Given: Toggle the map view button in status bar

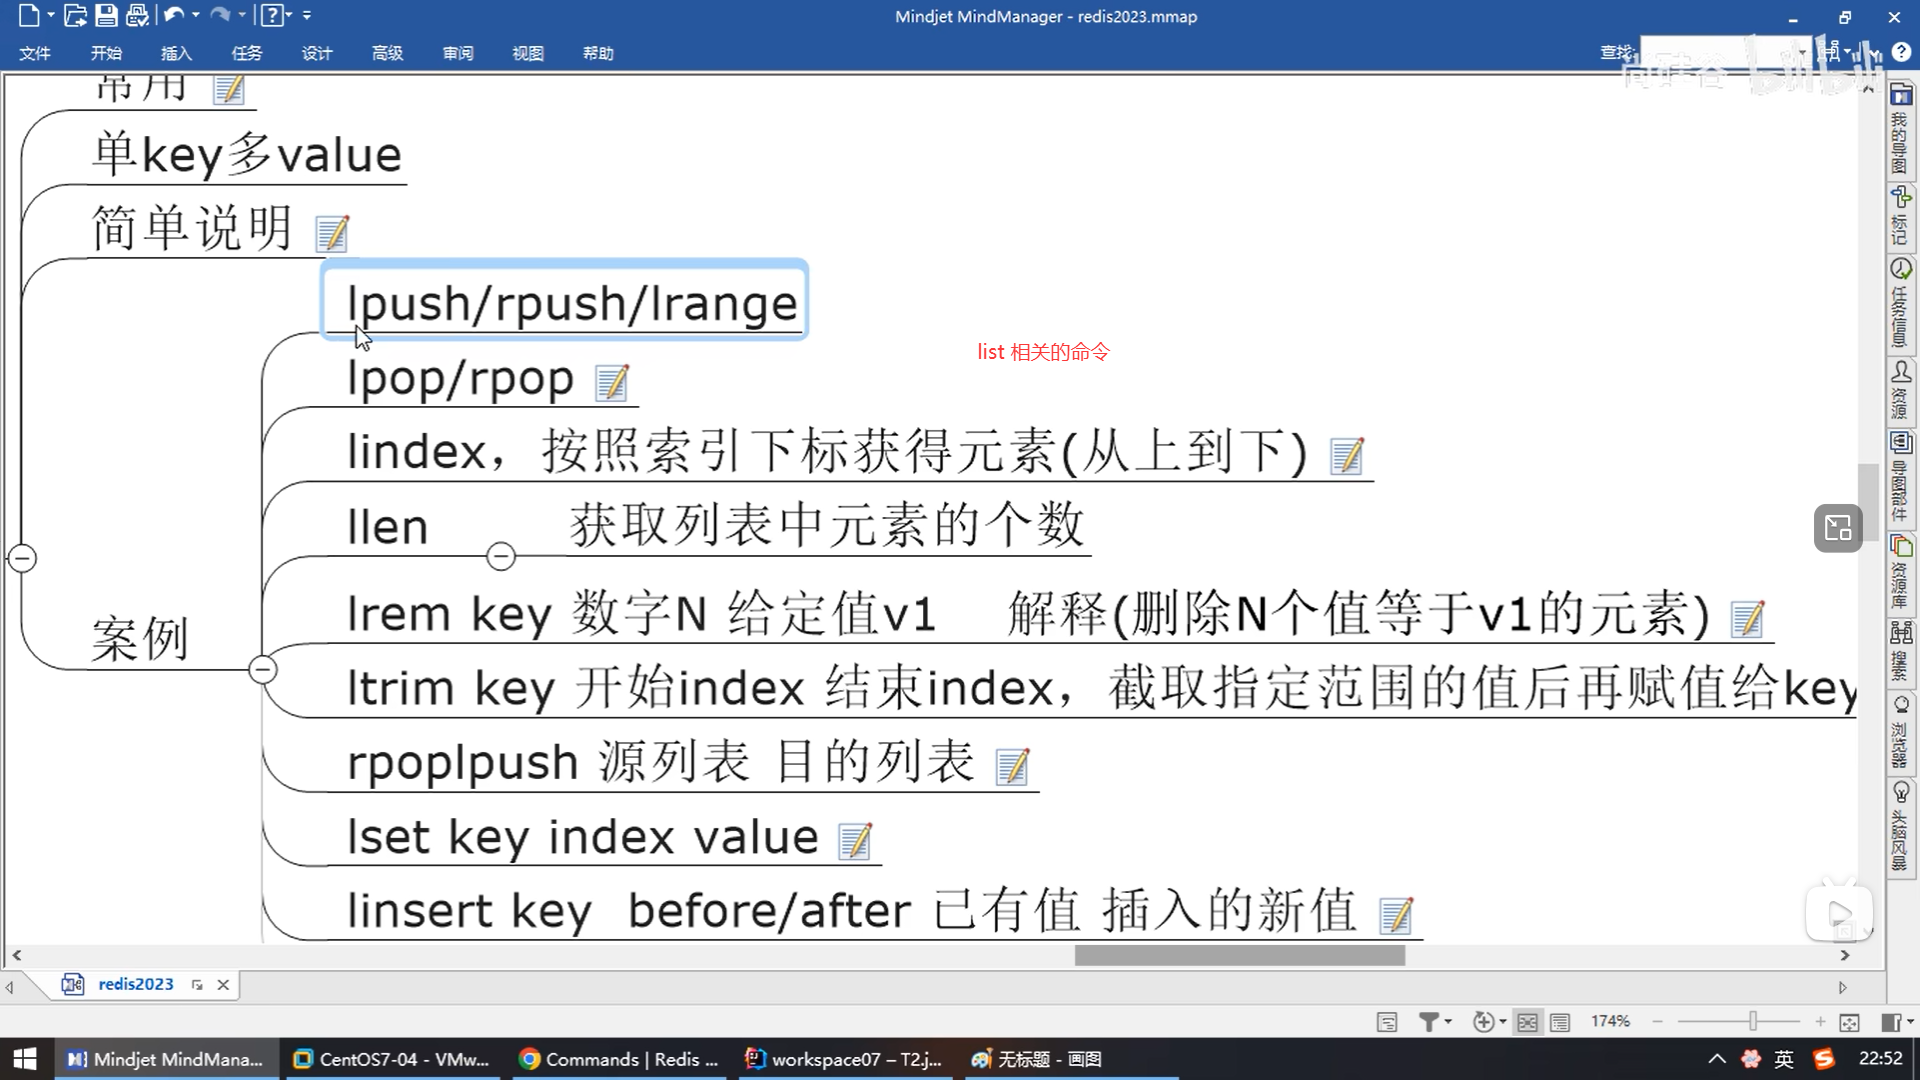Looking at the screenshot, I should 1527,1021.
